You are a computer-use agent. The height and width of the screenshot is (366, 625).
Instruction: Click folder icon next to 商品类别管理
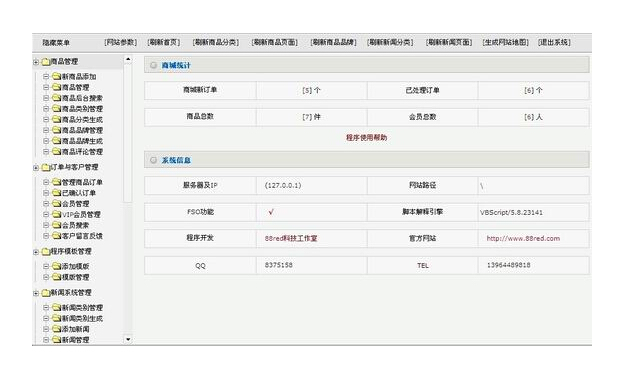pos(56,108)
